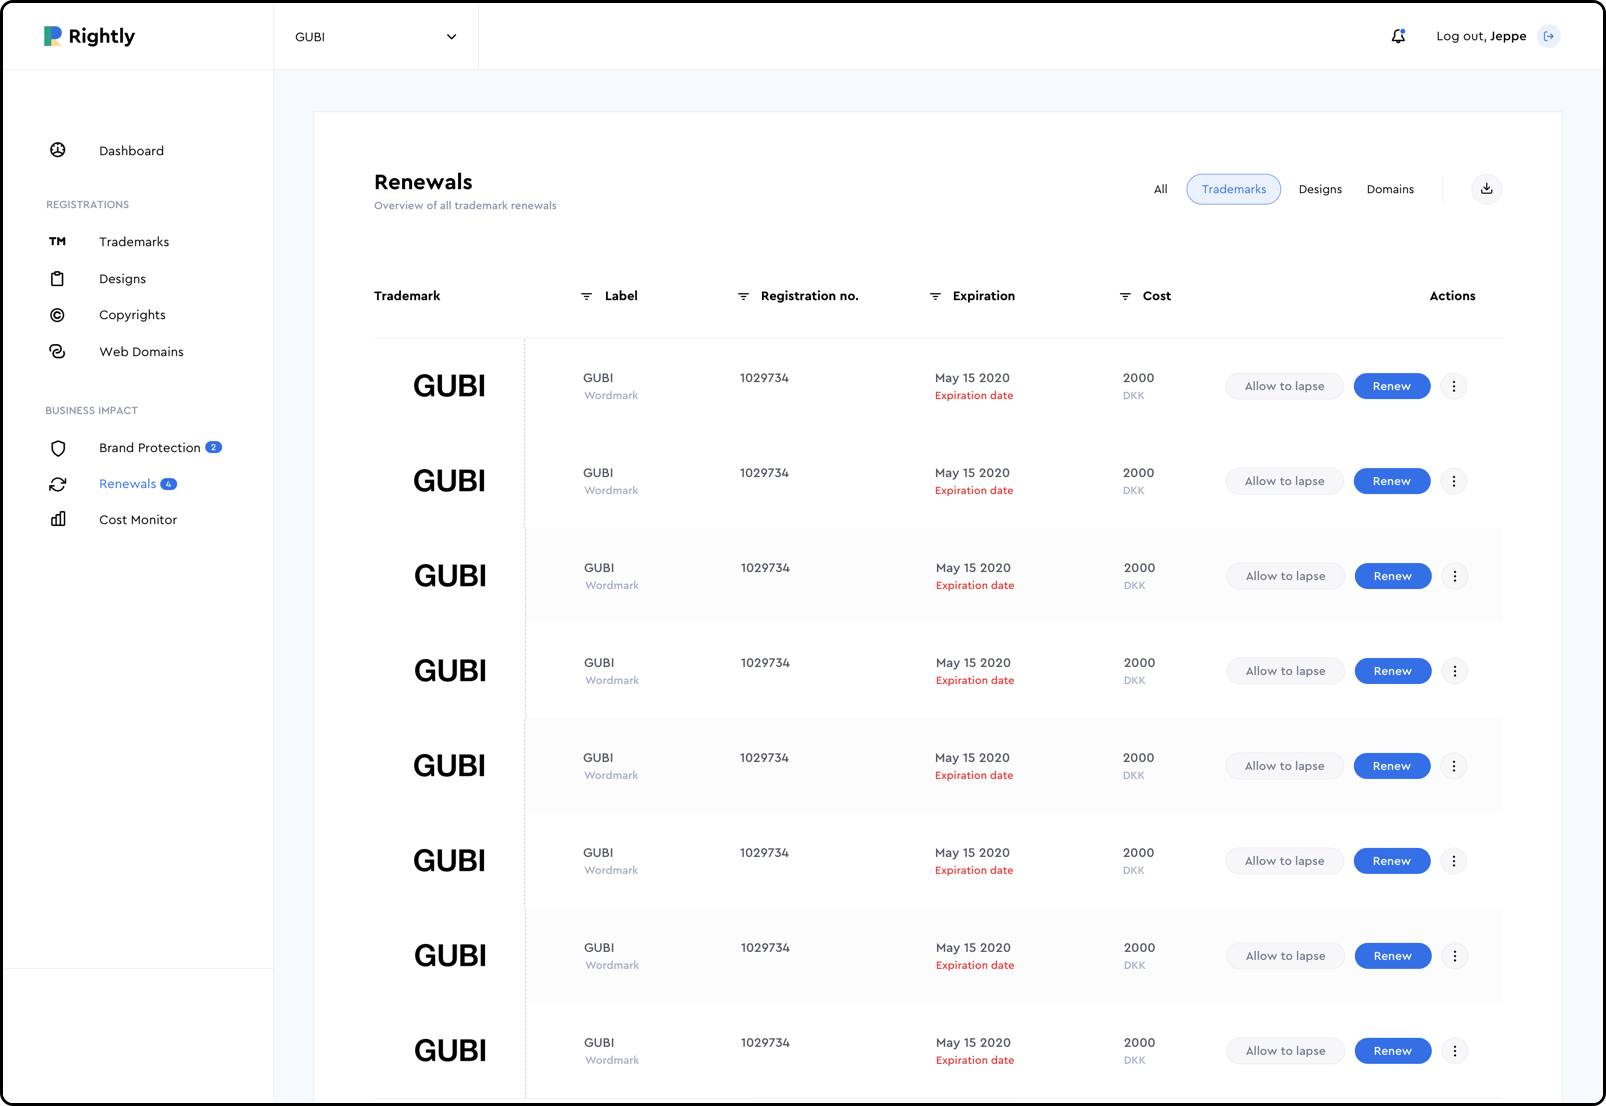The width and height of the screenshot is (1606, 1106).
Task: Select the Trademarks filter tab
Action: (x=1234, y=189)
